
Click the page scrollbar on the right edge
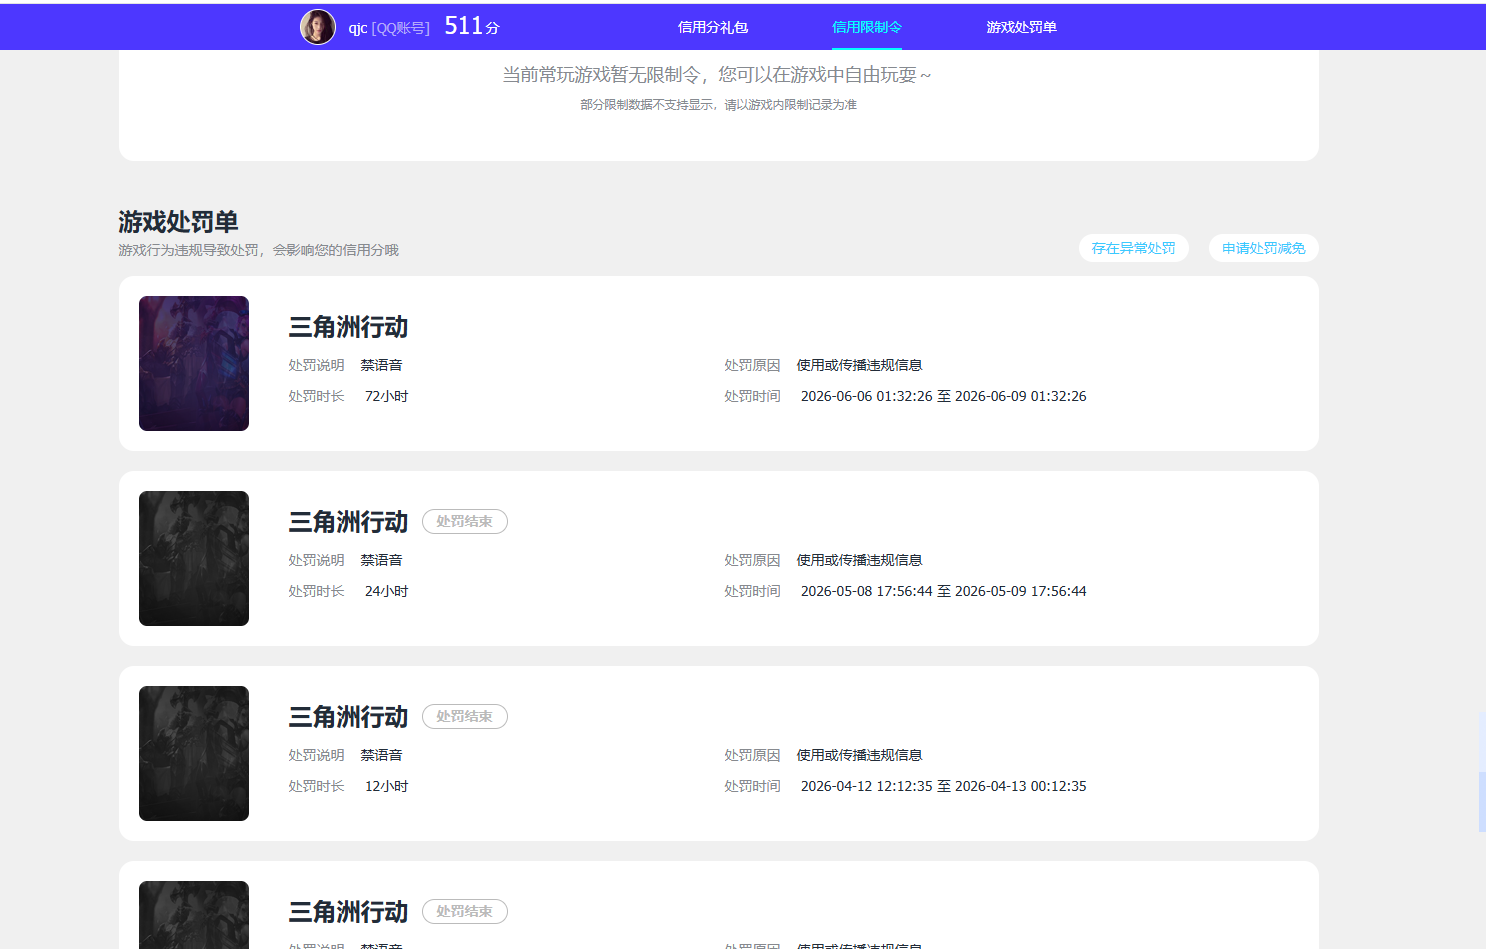[1482, 771]
